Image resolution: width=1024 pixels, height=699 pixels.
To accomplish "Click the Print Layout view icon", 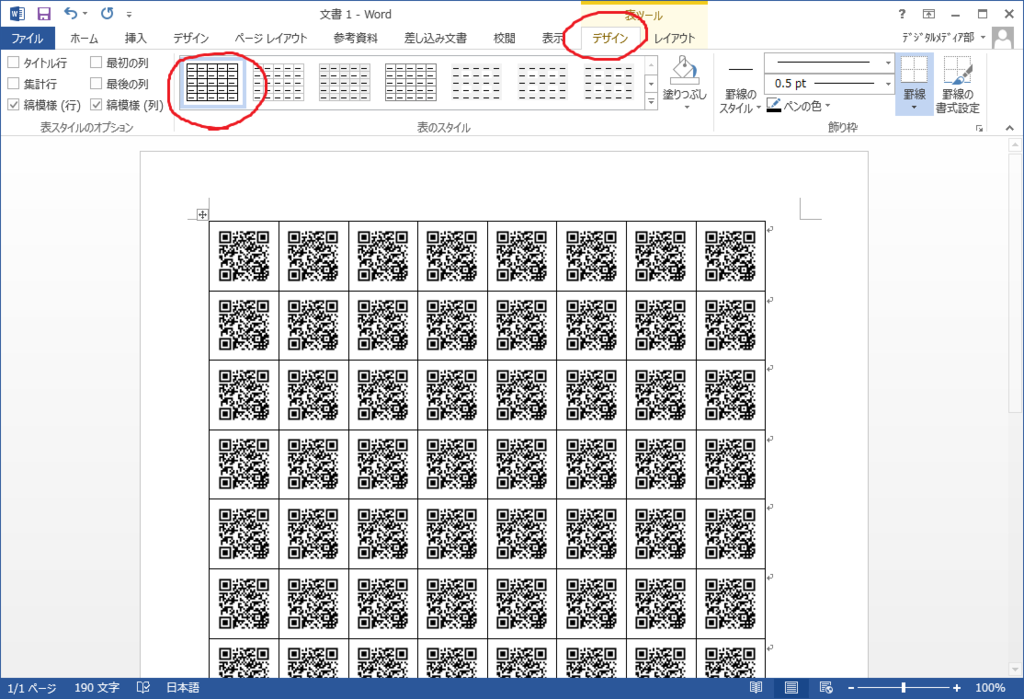I will (x=791, y=687).
